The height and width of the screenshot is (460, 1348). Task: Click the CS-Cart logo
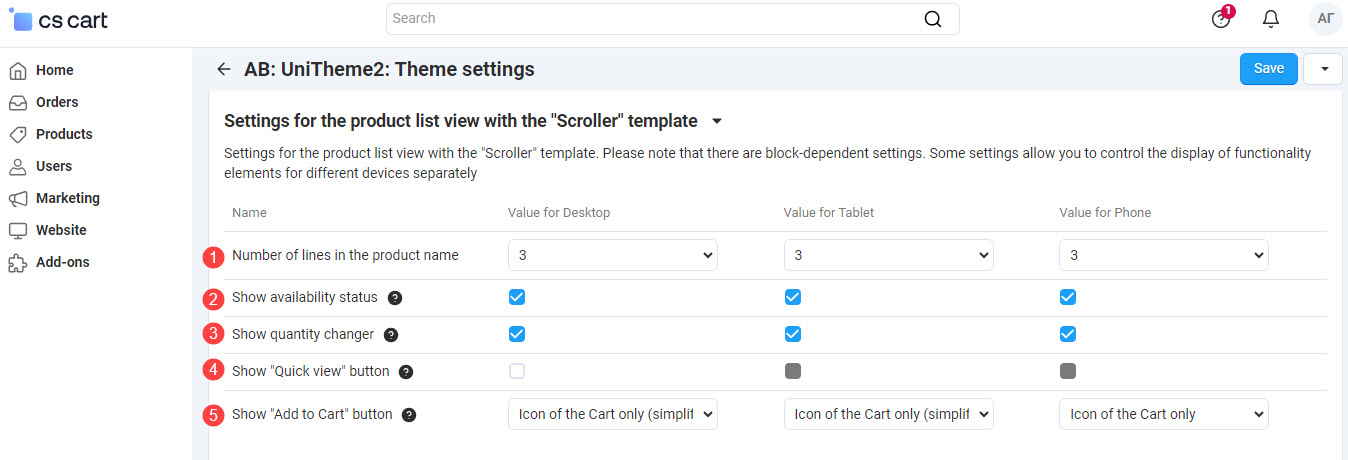click(x=60, y=19)
